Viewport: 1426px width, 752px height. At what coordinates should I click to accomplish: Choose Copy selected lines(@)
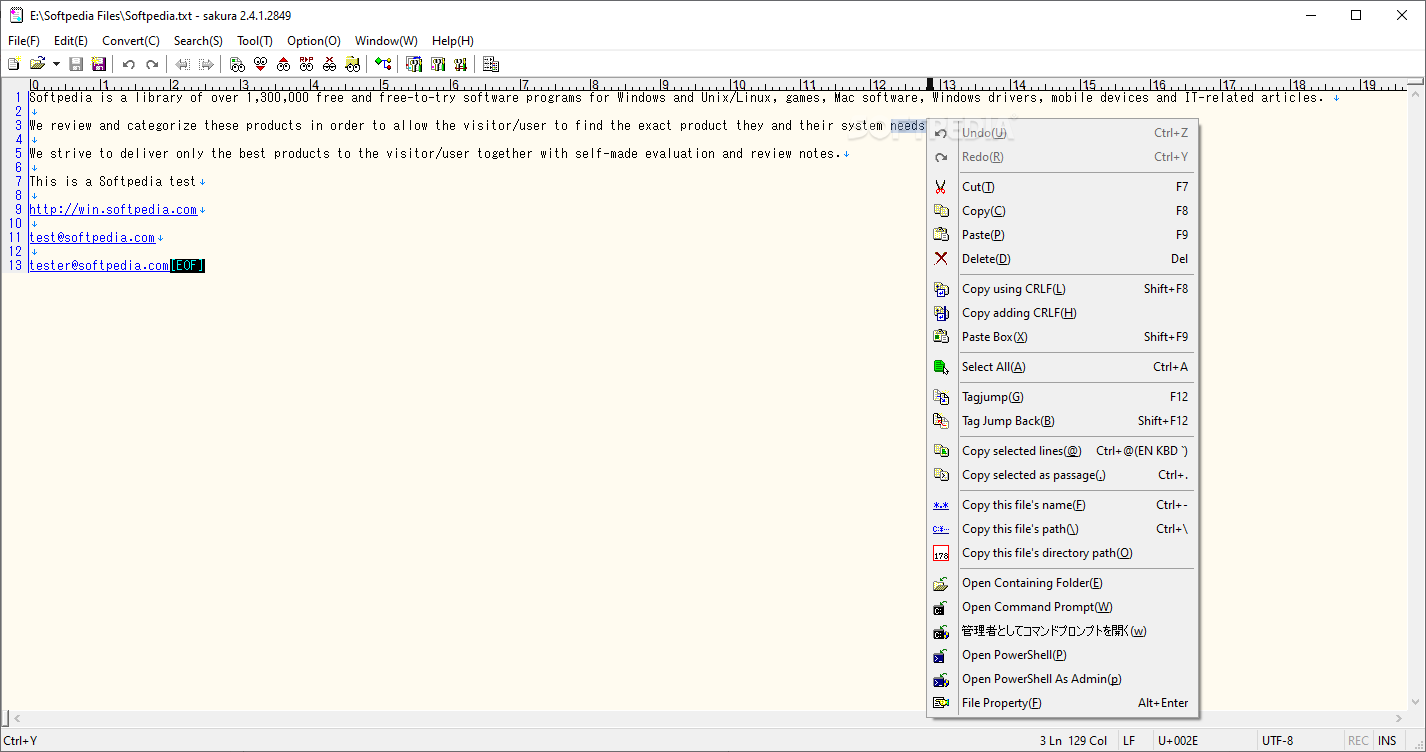1062,451
